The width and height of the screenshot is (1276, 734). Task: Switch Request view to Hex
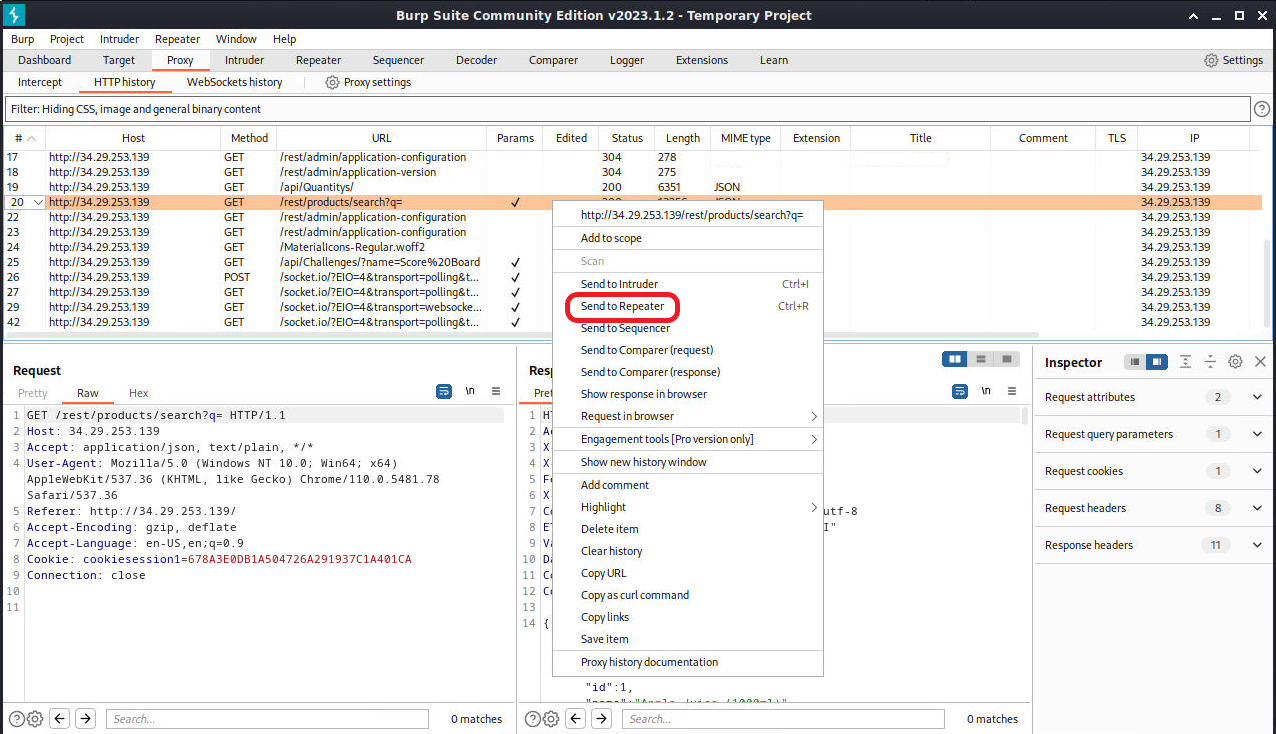pyautogui.click(x=138, y=393)
